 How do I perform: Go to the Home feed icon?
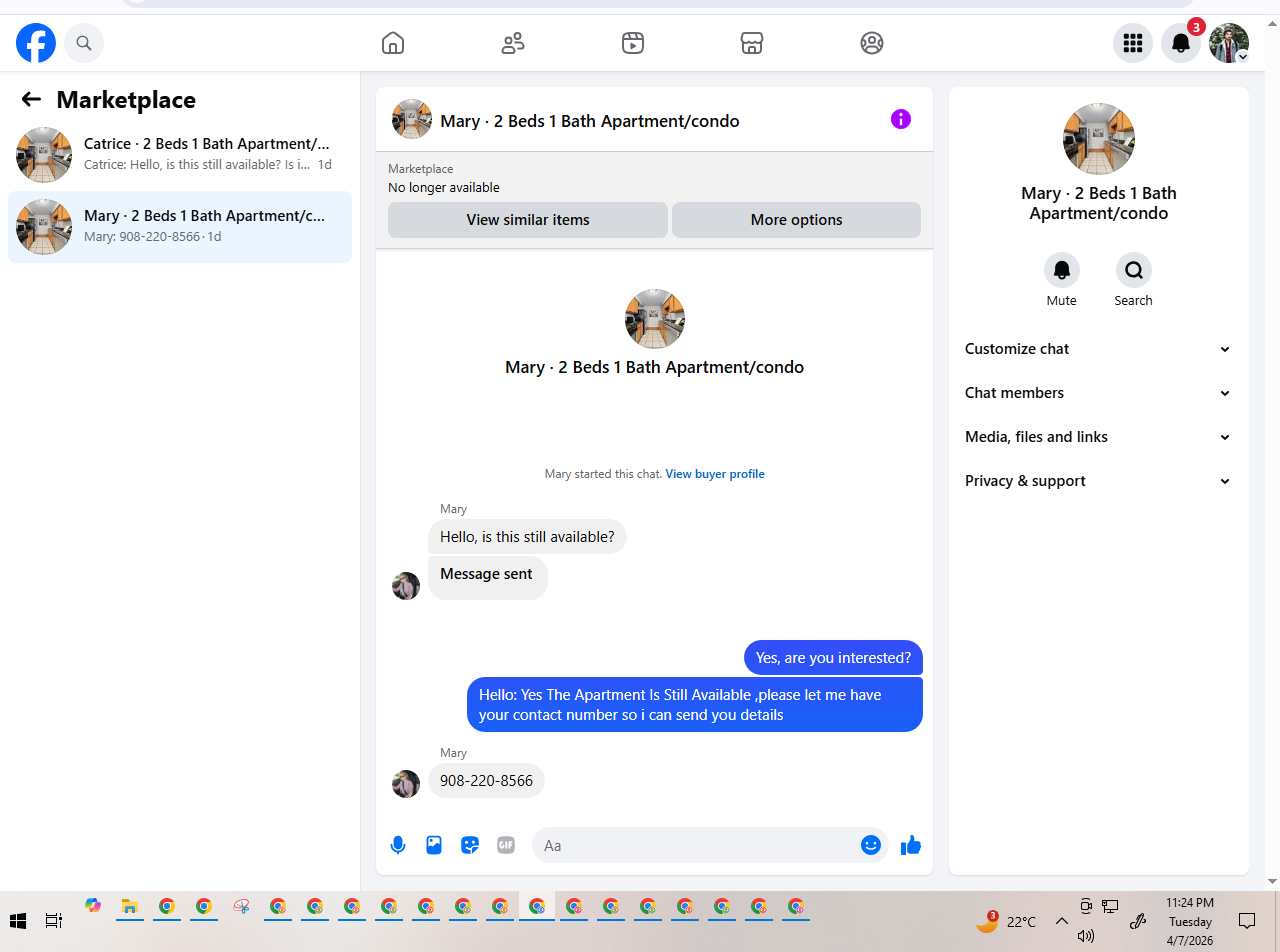click(x=393, y=43)
